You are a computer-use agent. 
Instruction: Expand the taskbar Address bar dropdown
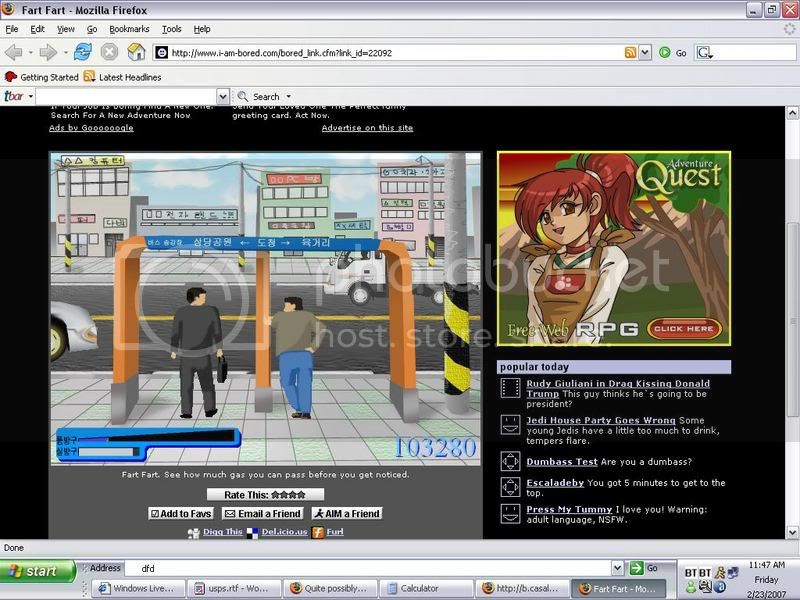(x=617, y=568)
